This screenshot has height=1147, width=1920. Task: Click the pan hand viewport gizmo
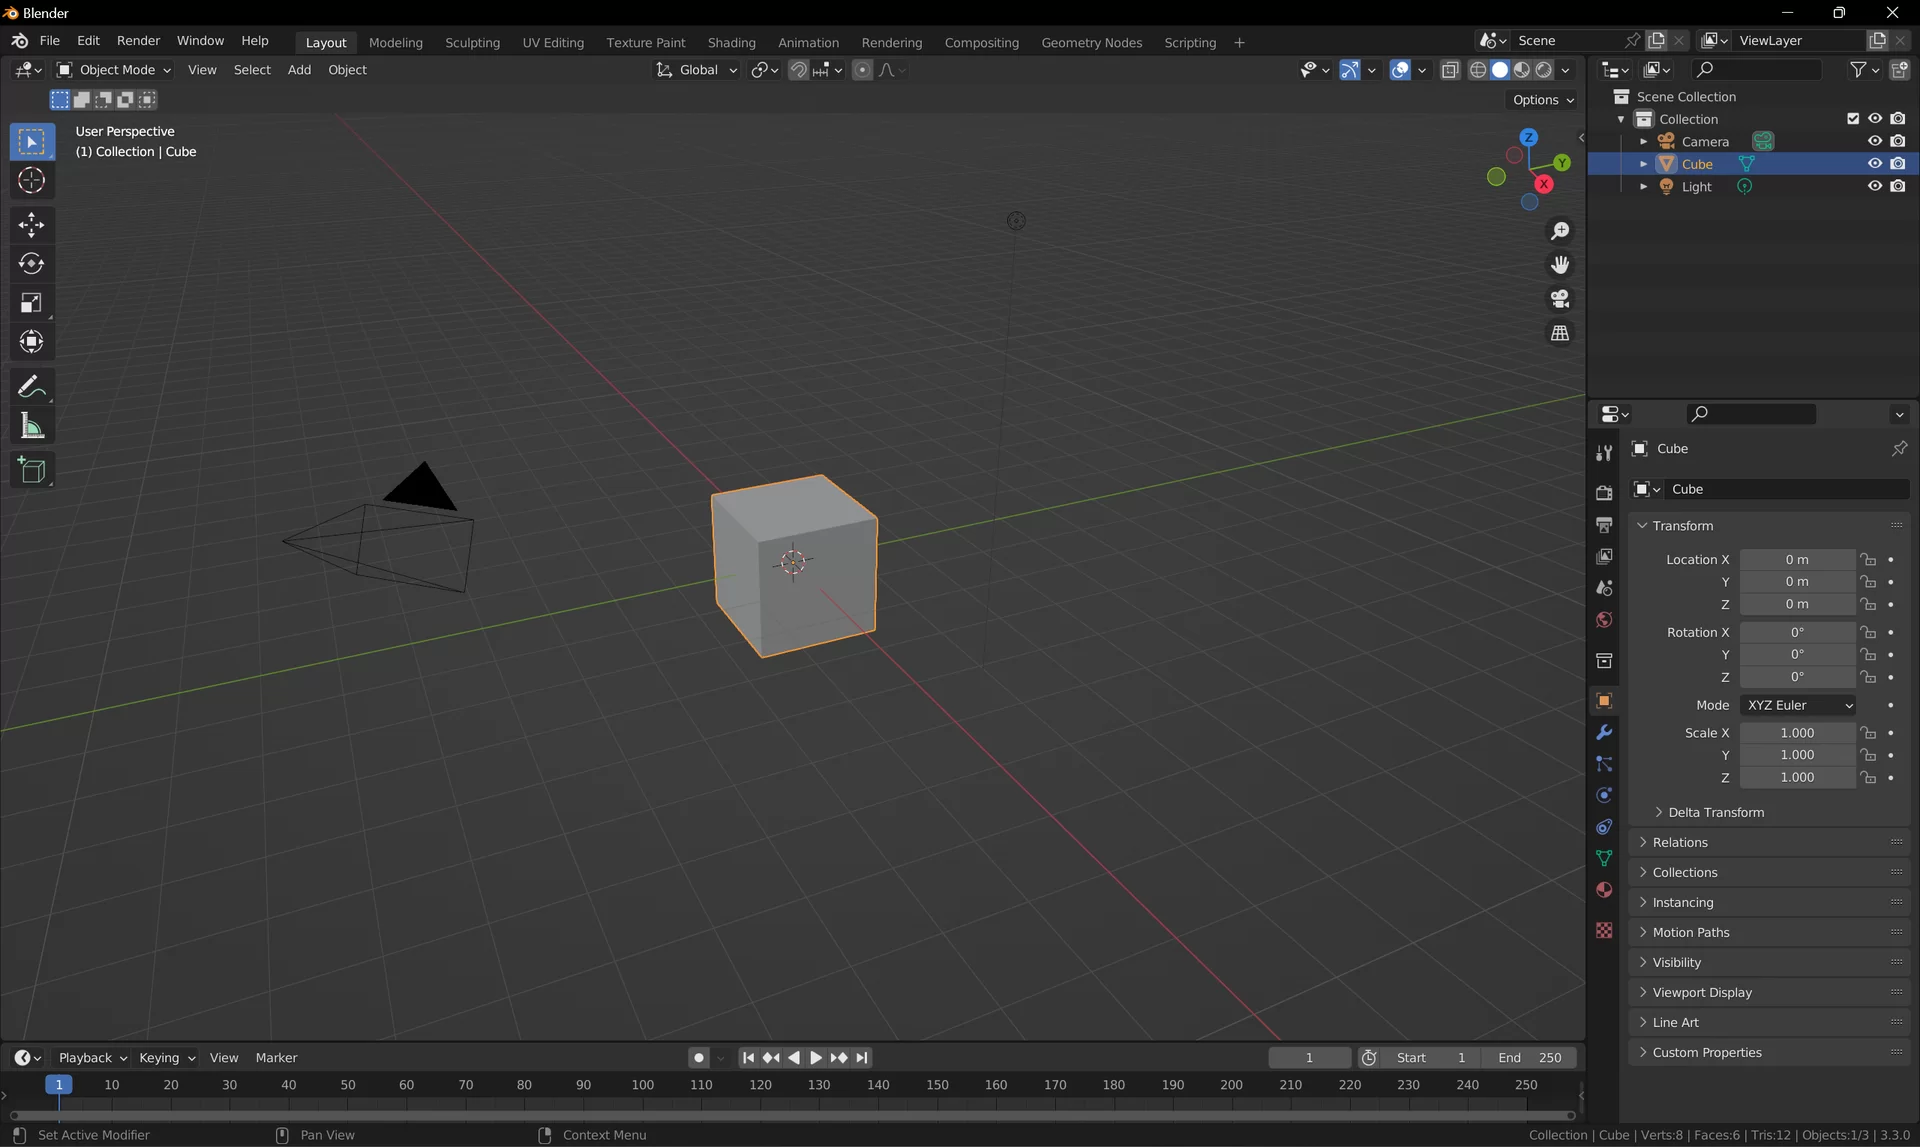(x=1560, y=265)
